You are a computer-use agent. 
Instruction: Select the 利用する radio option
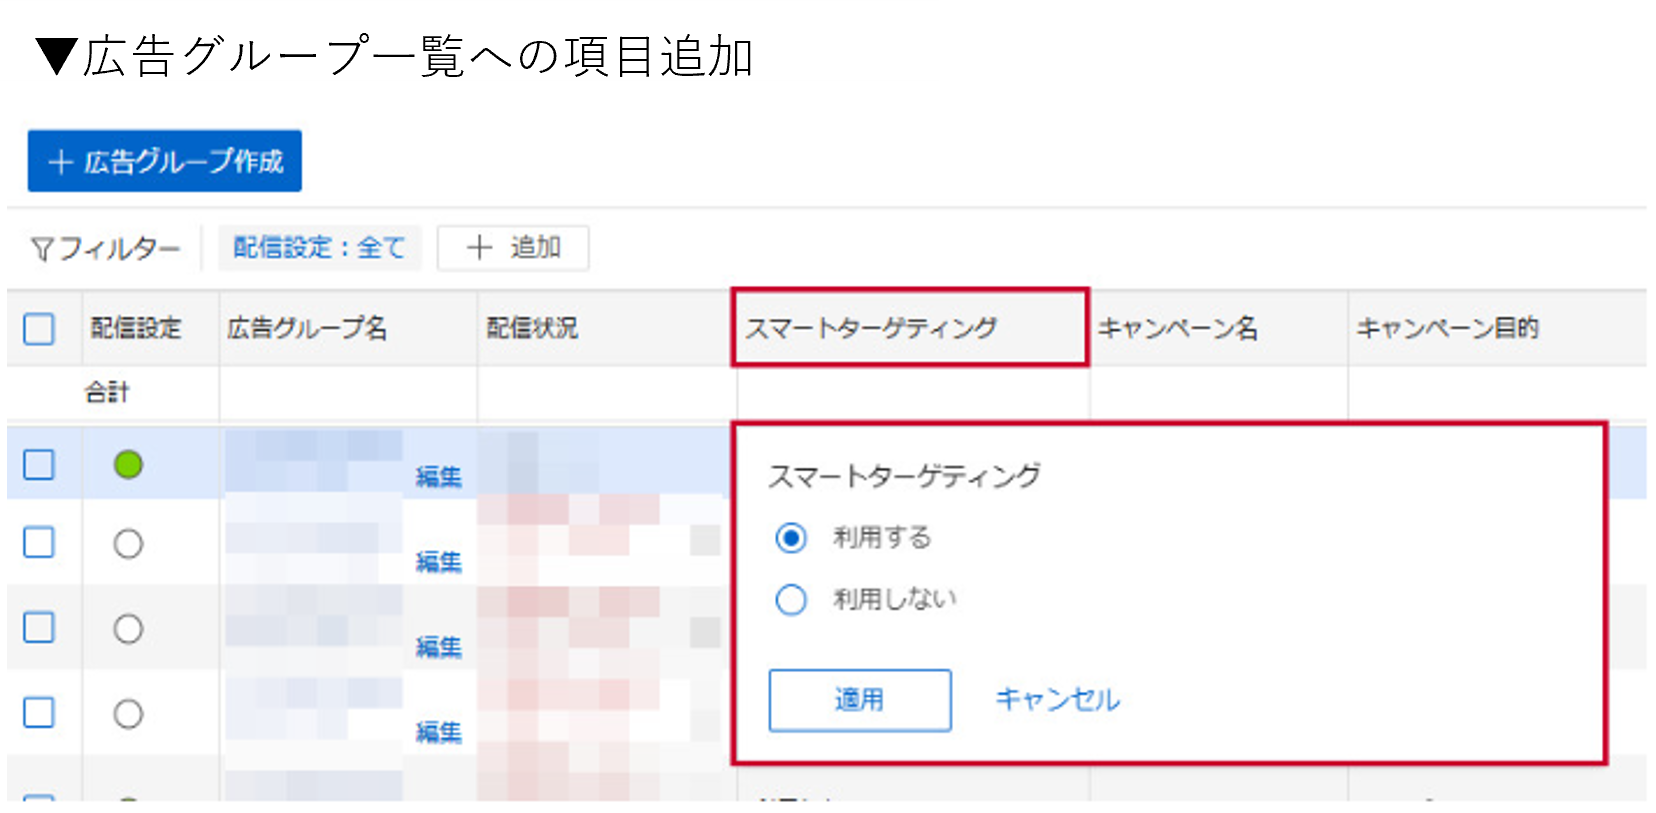[791, 538]
